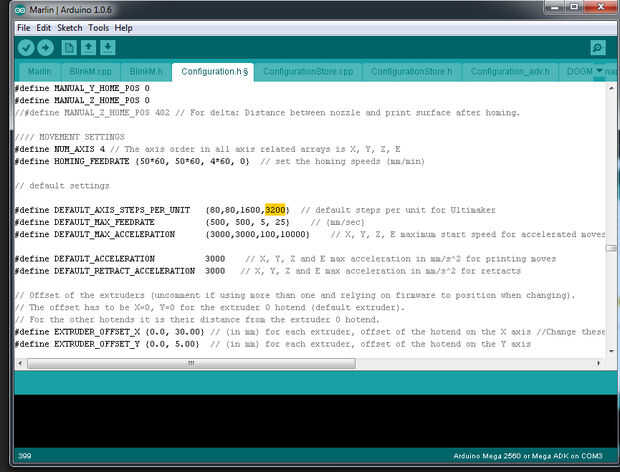
Task: Maximize the Arduino window
Action: pos(574,7)
